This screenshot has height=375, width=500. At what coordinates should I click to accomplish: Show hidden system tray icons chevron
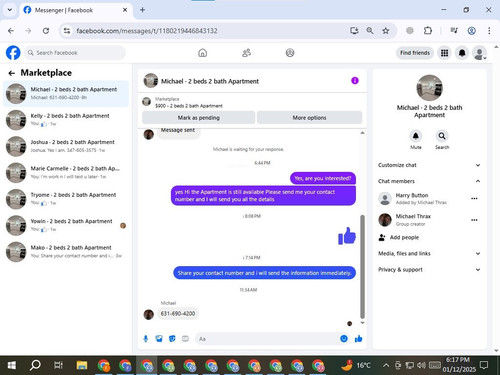386,365
